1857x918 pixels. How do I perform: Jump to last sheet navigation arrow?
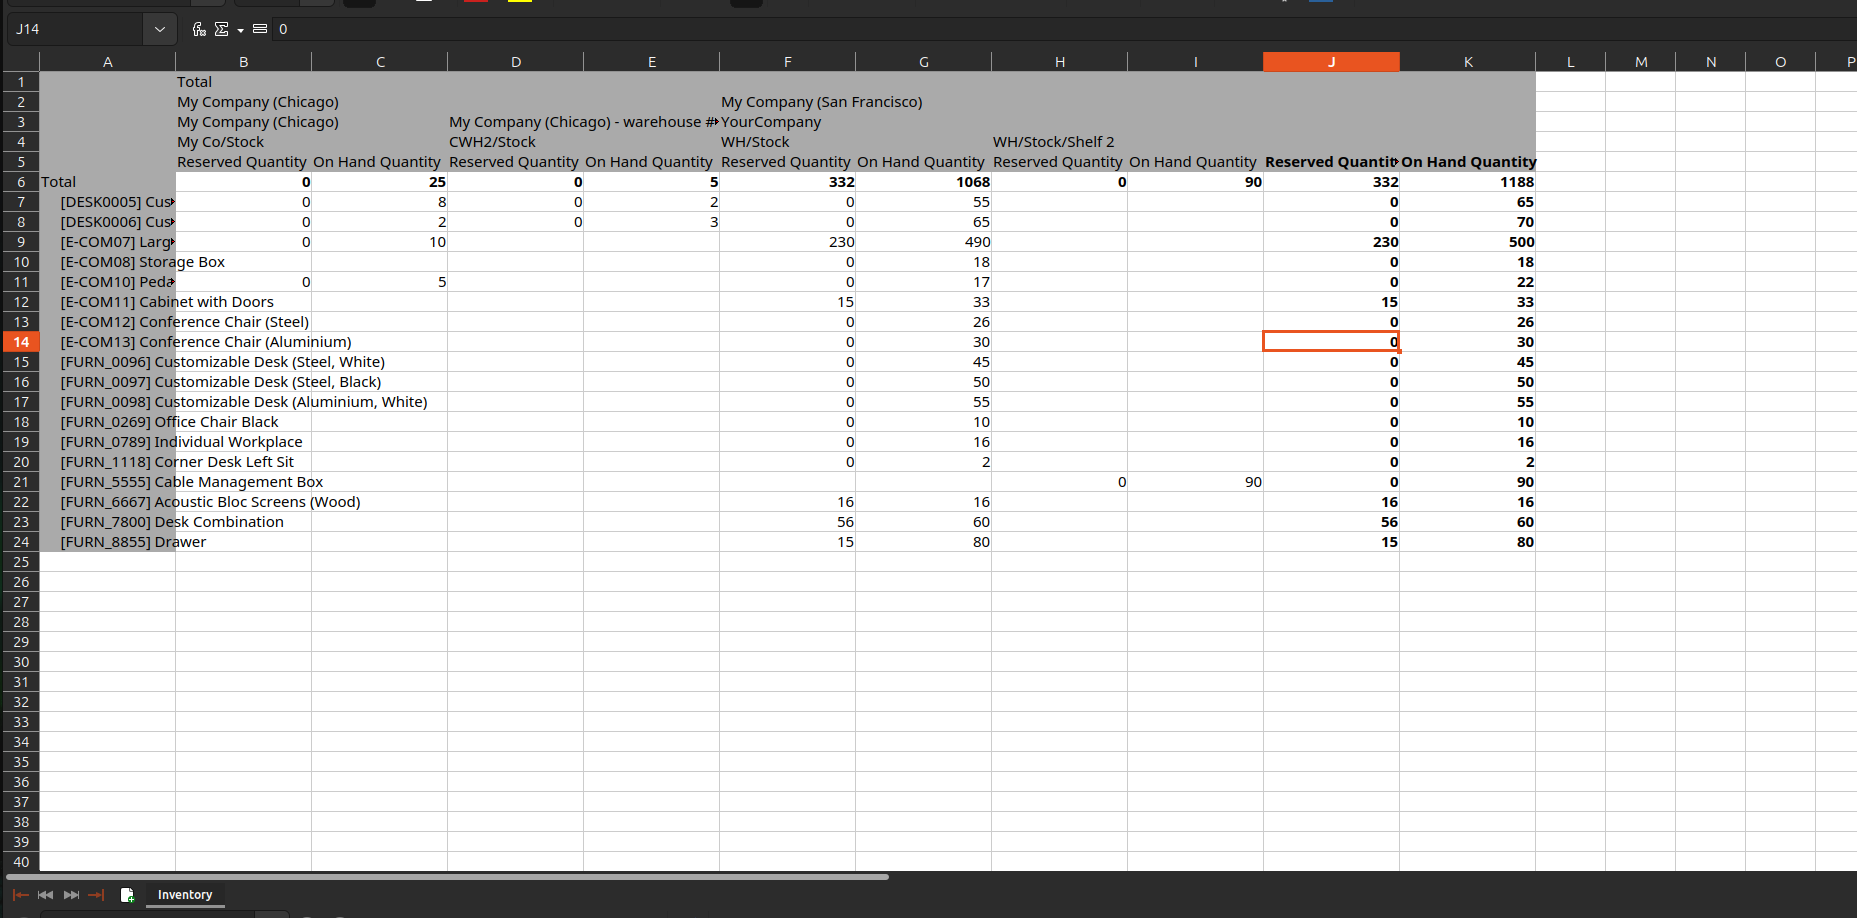pos(96,895)
